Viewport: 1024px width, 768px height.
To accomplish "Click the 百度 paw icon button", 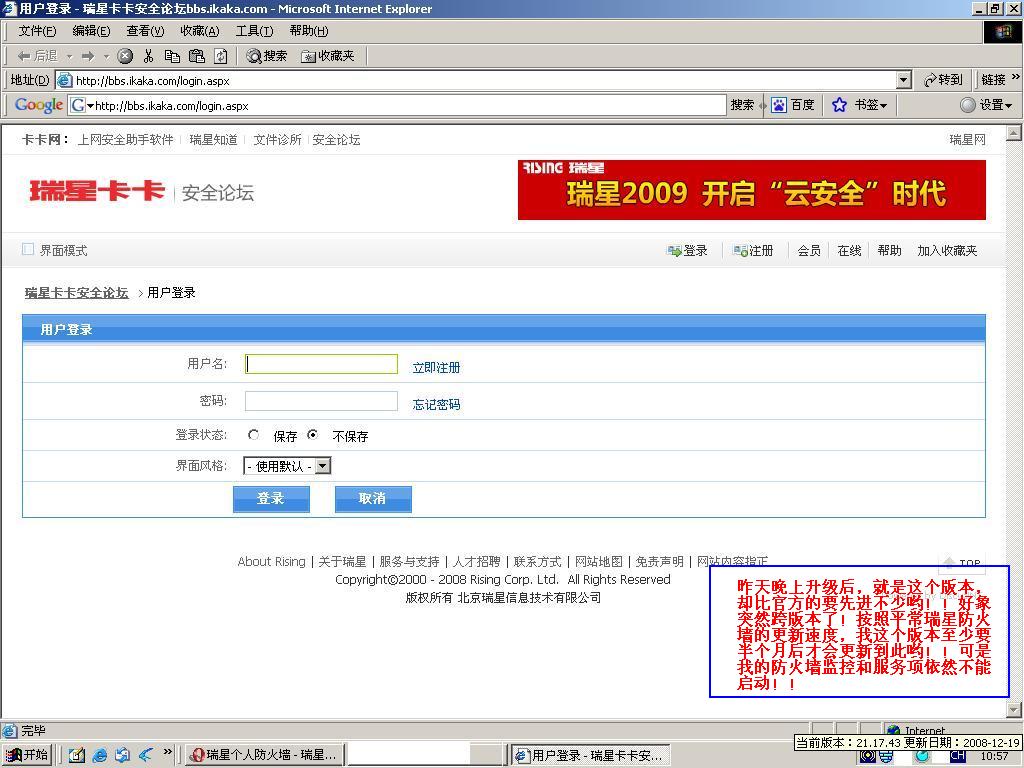I will click(x=793, y=105).
